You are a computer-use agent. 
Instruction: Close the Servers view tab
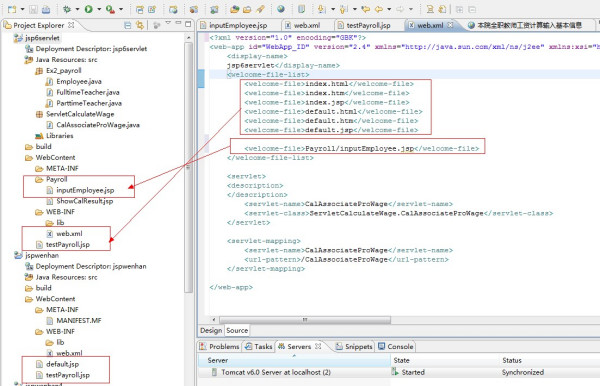(318, 346)
